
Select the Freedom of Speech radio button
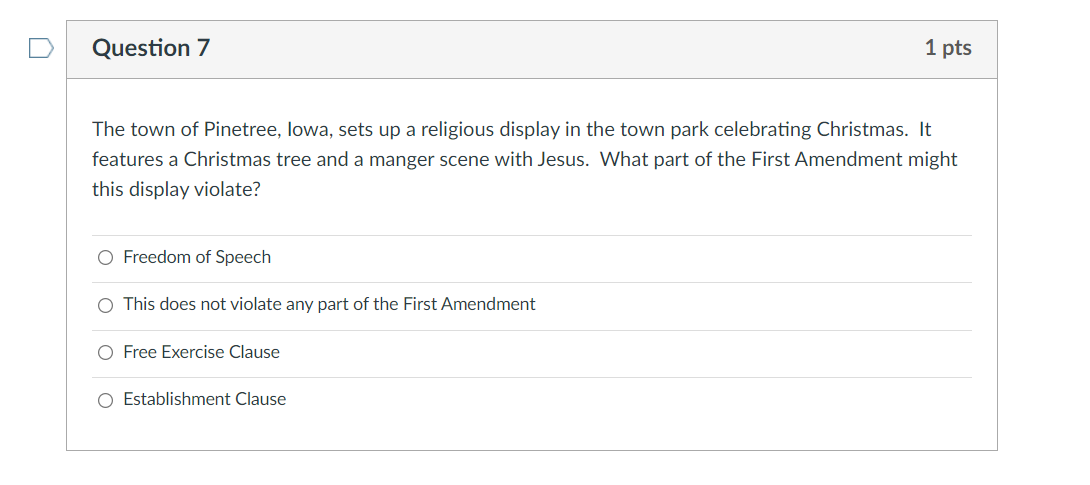pos(105,258)
